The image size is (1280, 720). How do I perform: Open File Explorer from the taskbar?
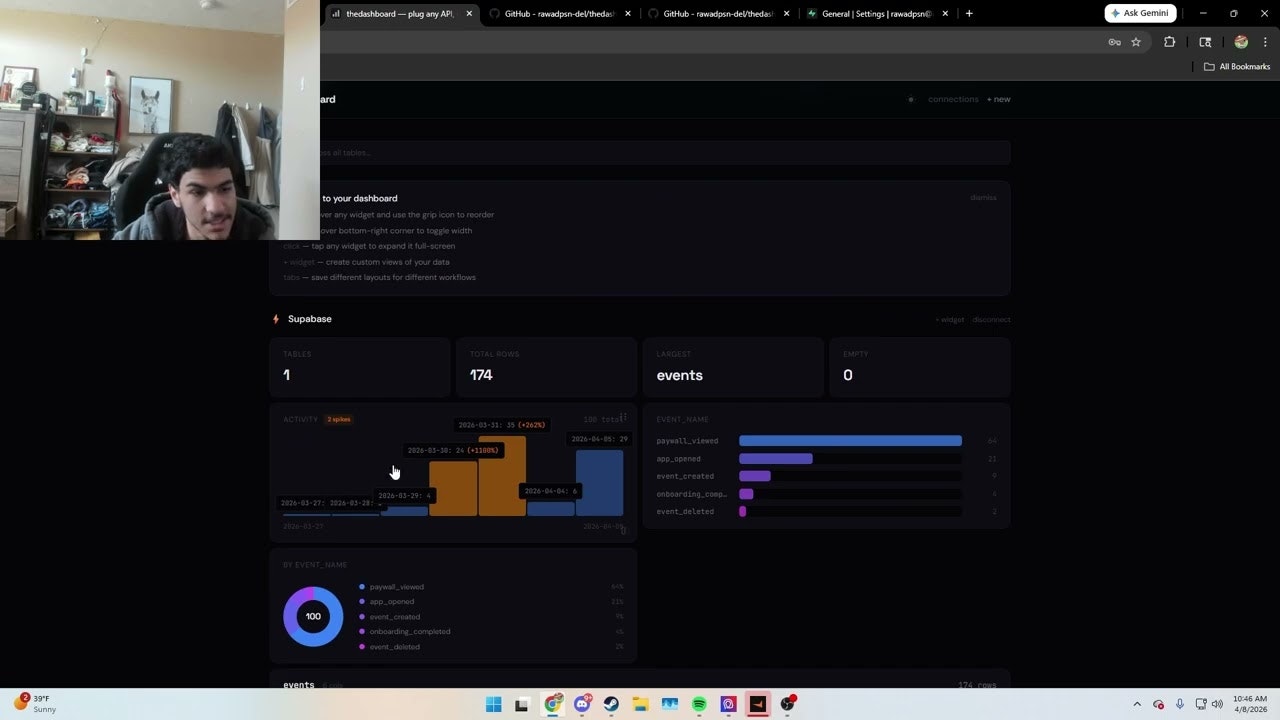640,704
